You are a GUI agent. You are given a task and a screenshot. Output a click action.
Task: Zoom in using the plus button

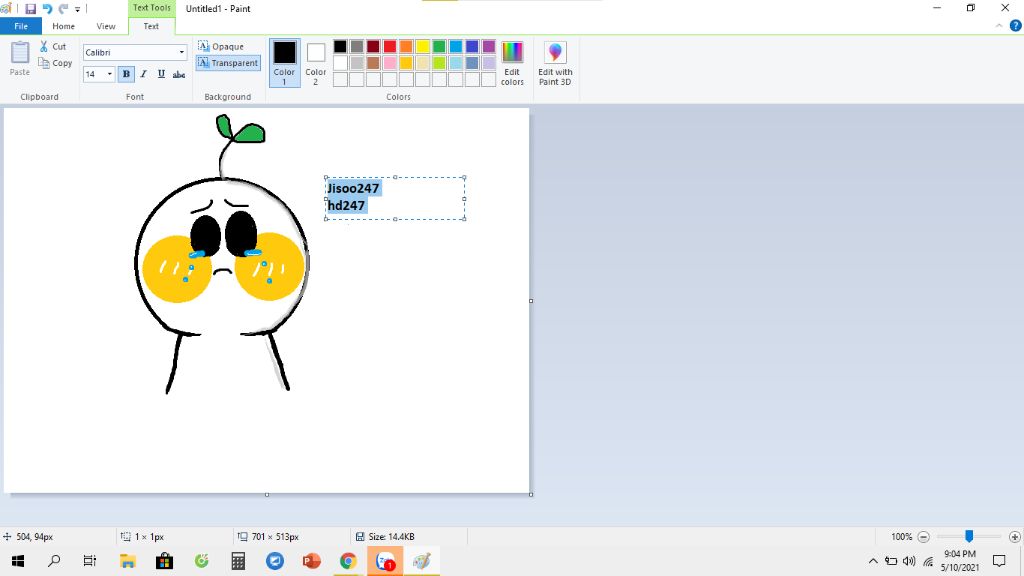pyautogui.click(x=1014, y=537)
